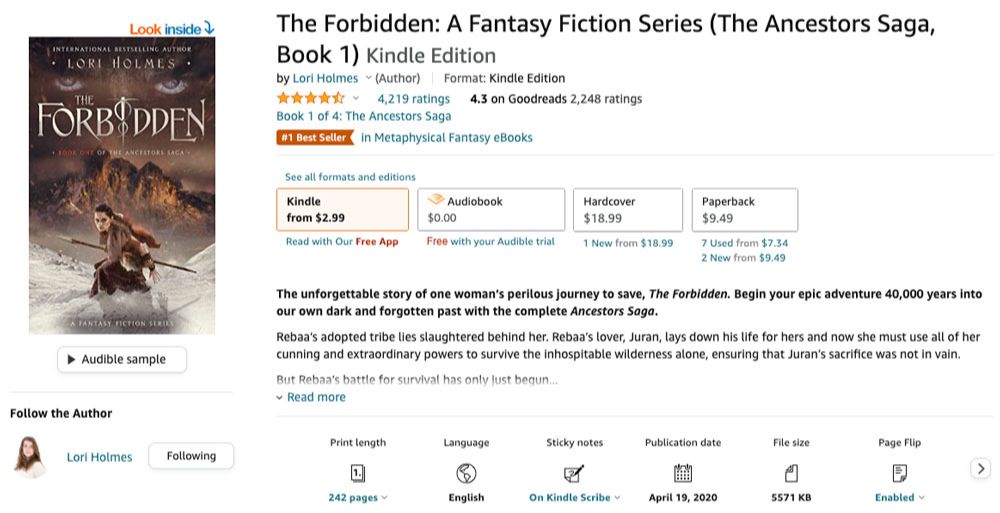
Task: Click the file size document icon
Action: 791,473
